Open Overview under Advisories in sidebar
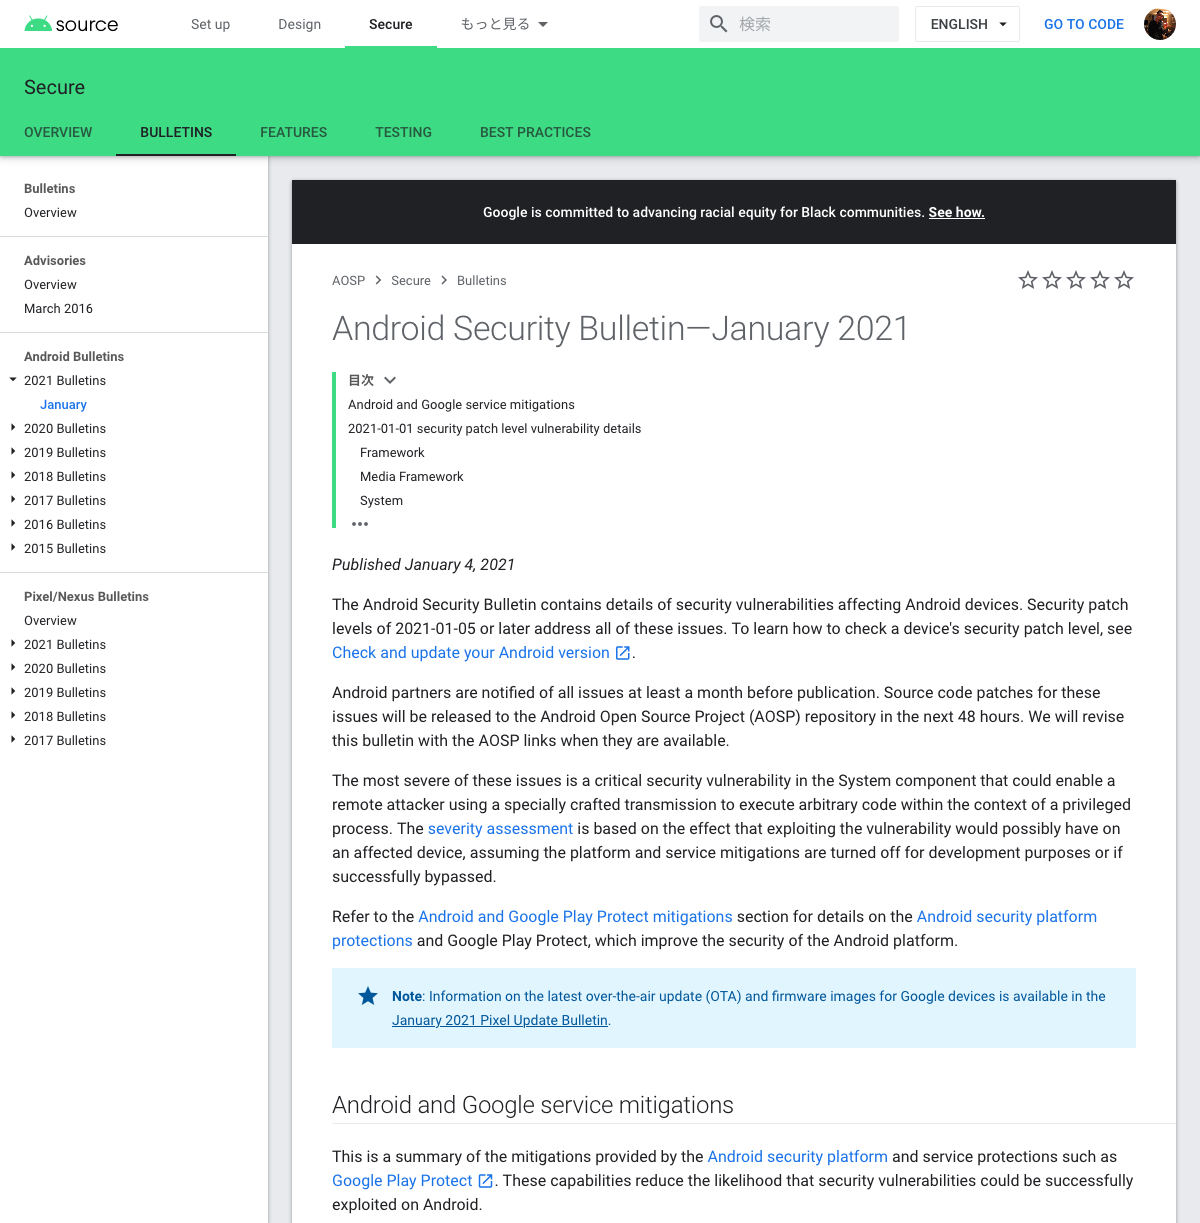 pyautogui.click(x=50, y=285)
